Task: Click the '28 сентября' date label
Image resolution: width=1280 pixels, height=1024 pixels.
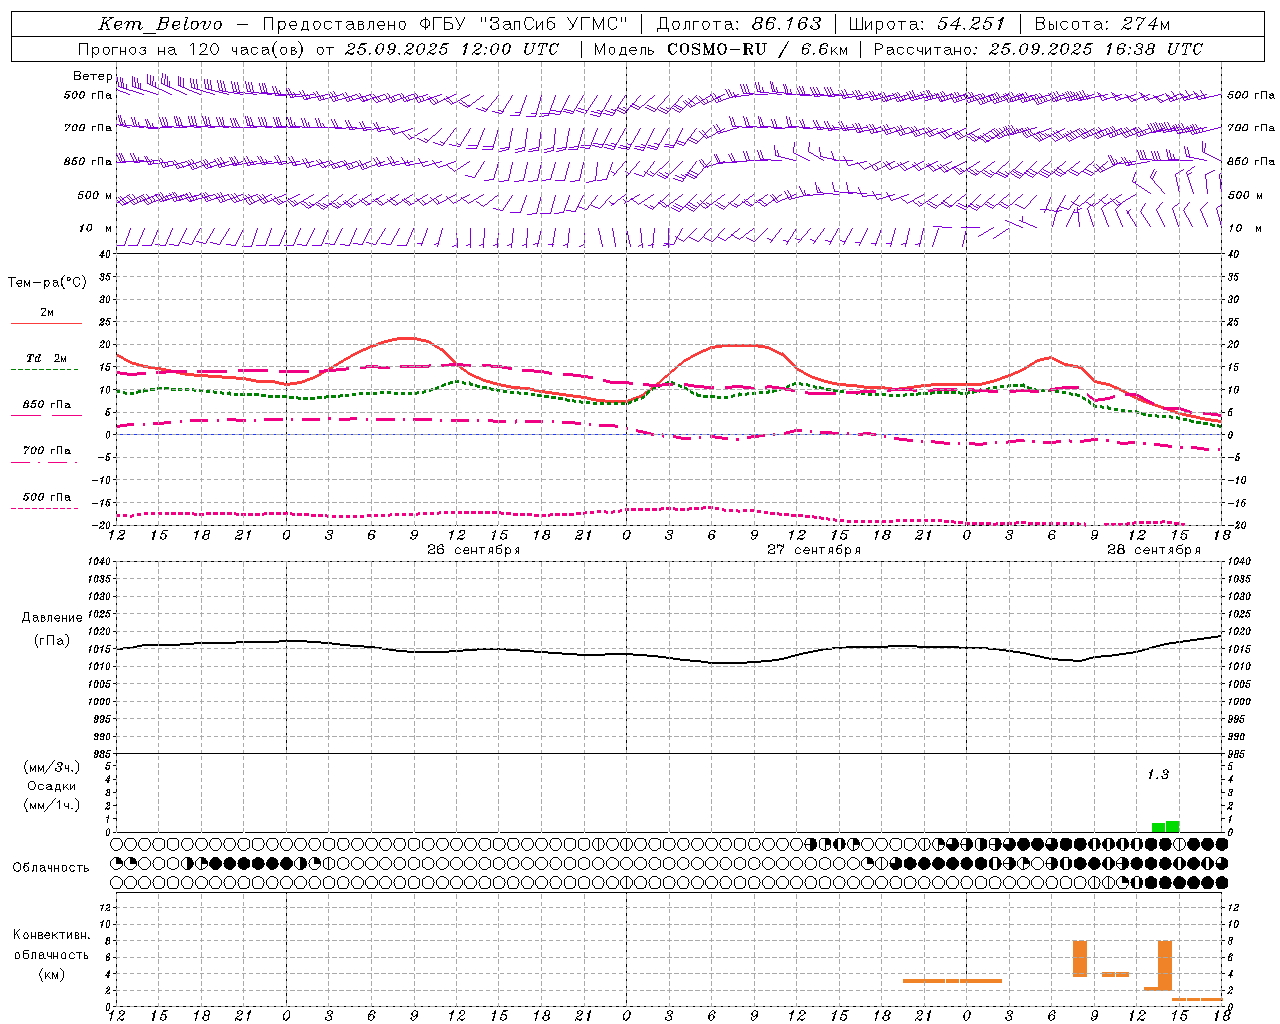Action: coord(1153,550)
